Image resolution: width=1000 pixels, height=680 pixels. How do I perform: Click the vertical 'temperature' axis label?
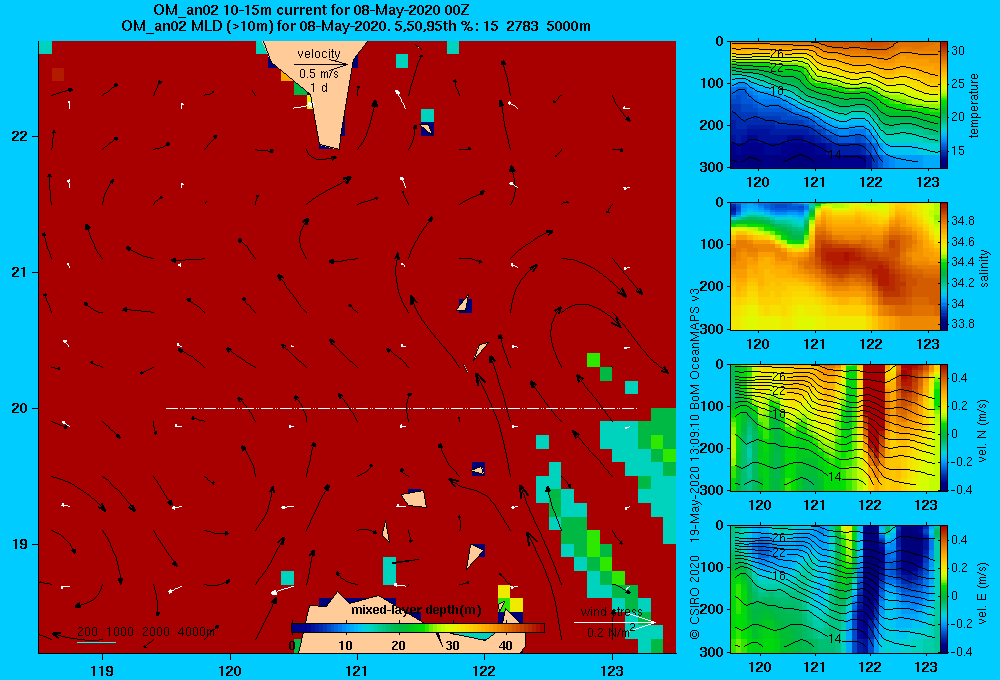[974, 105]
